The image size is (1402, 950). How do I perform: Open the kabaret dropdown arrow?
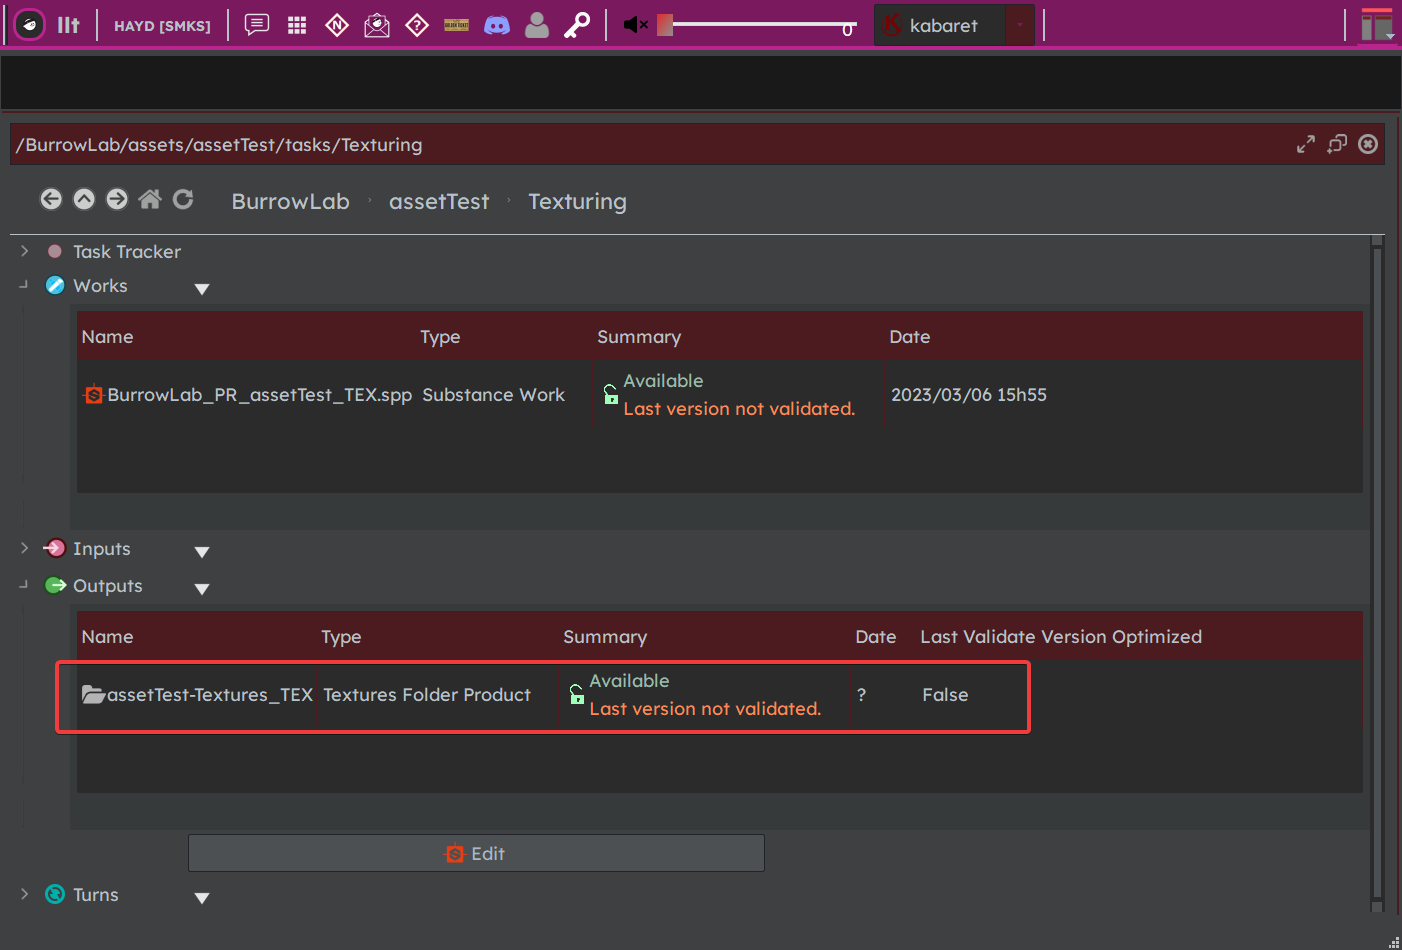[1020, 26]
